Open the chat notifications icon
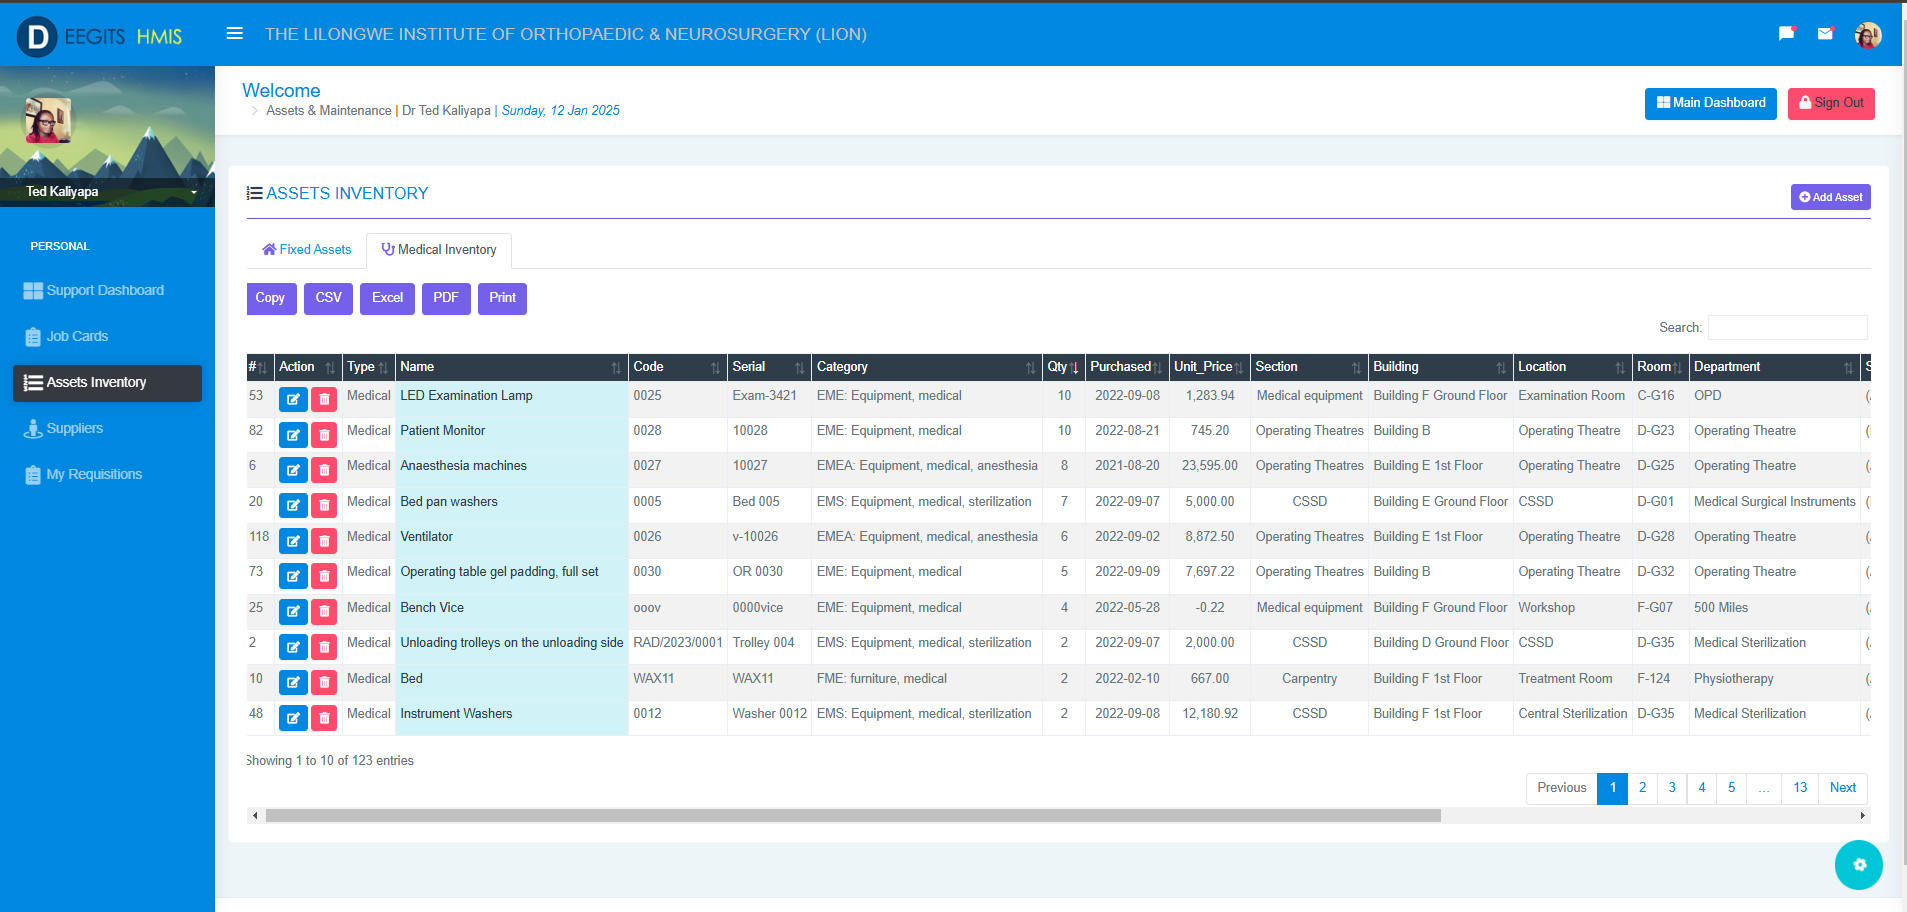This screenshot has width=1907, height=912. point(1786,34)
